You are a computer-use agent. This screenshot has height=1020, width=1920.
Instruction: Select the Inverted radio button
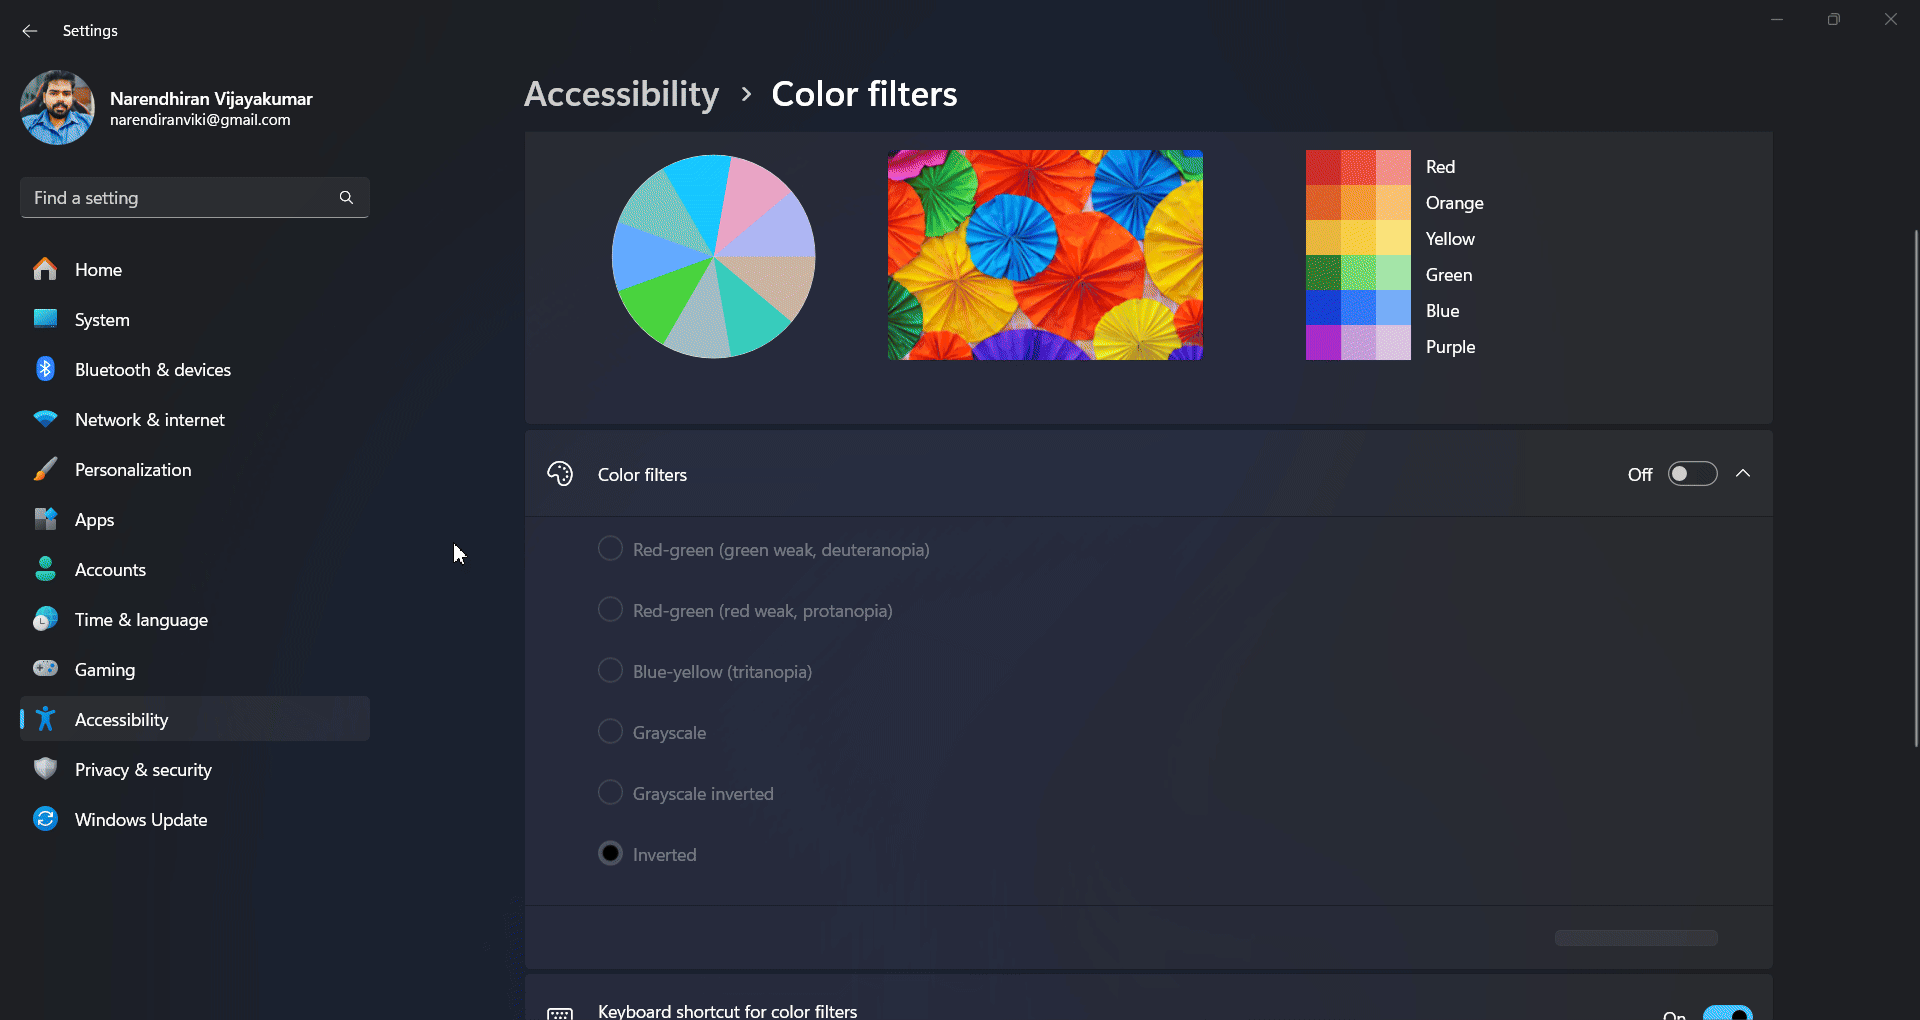pyautogui.click(x=610, y=854)
